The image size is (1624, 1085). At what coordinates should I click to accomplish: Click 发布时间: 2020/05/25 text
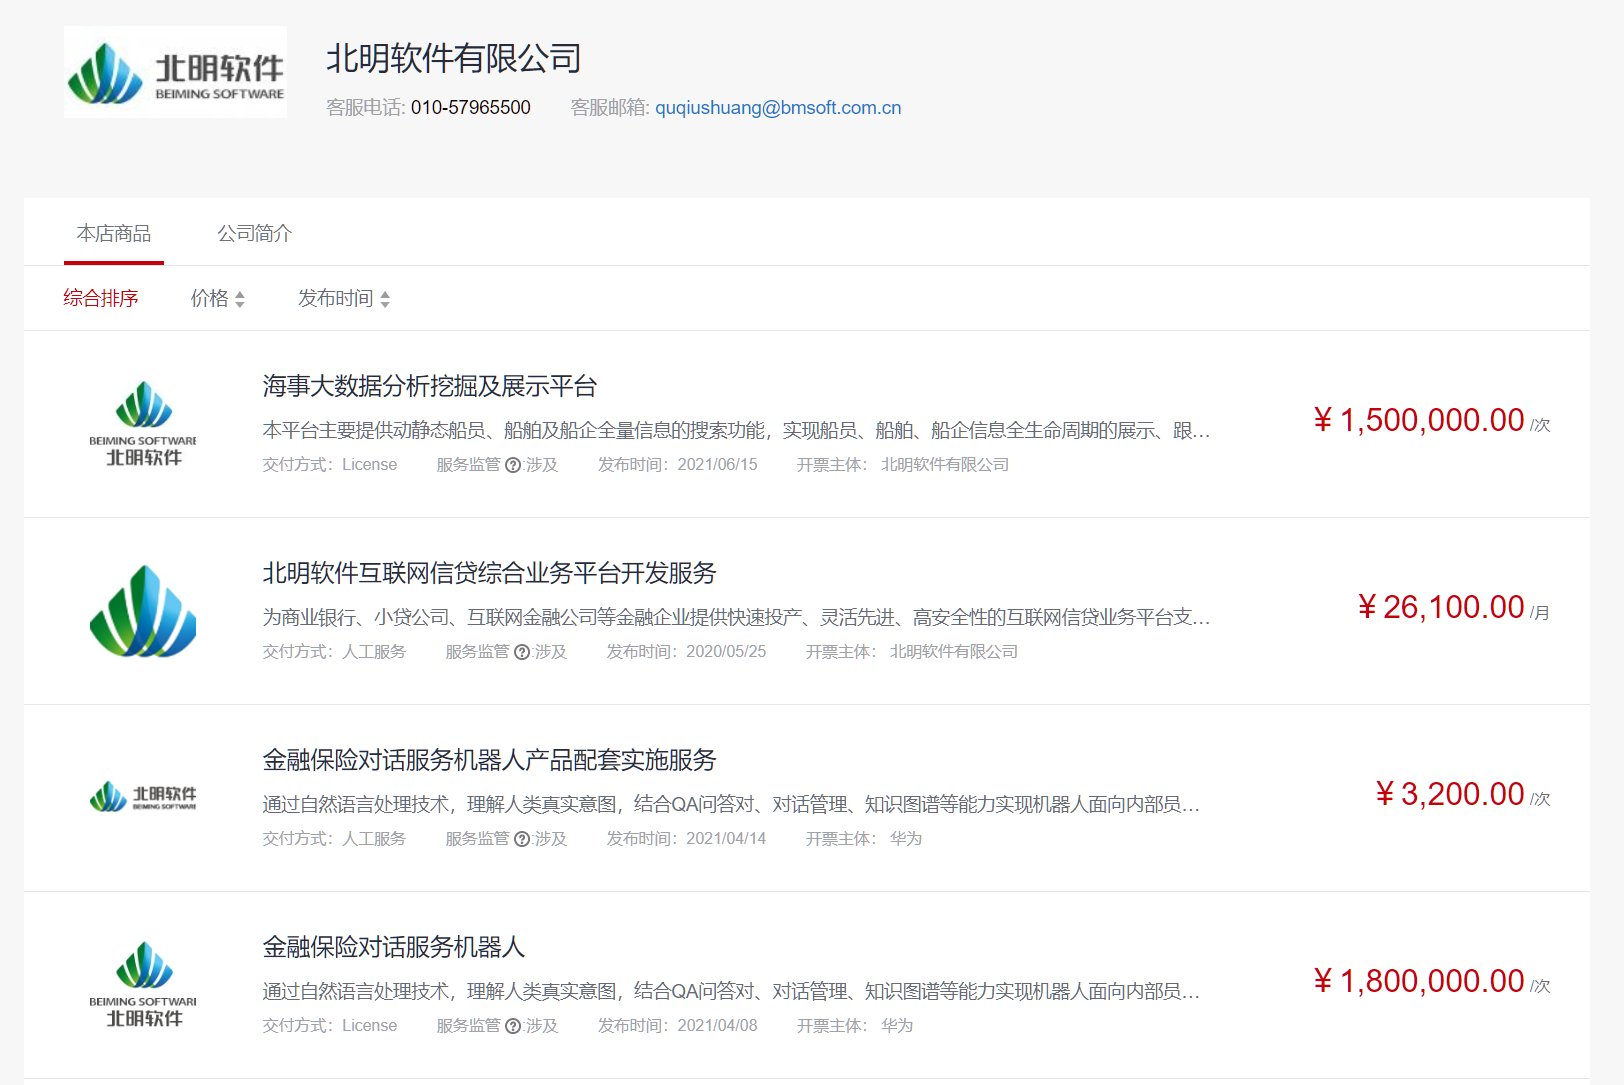(x=687, y=652)
